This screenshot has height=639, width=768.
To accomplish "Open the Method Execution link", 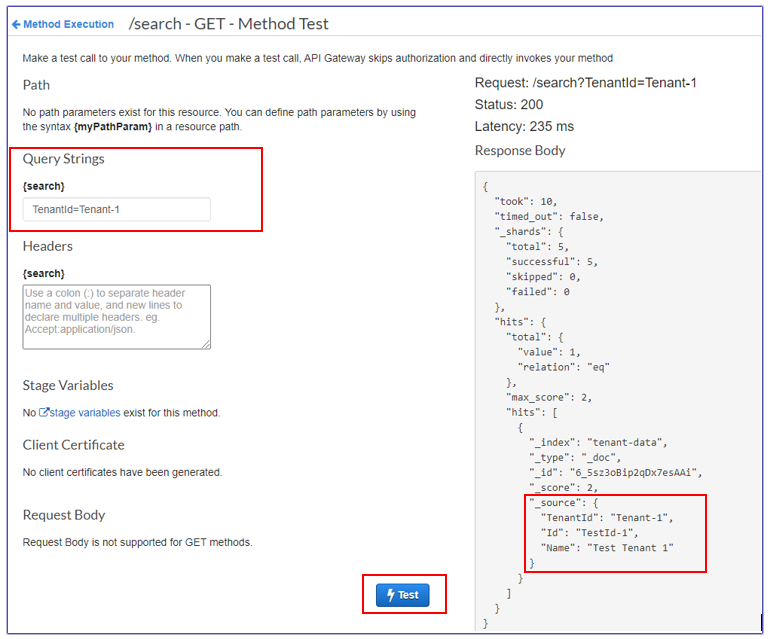I will (68, 24).
